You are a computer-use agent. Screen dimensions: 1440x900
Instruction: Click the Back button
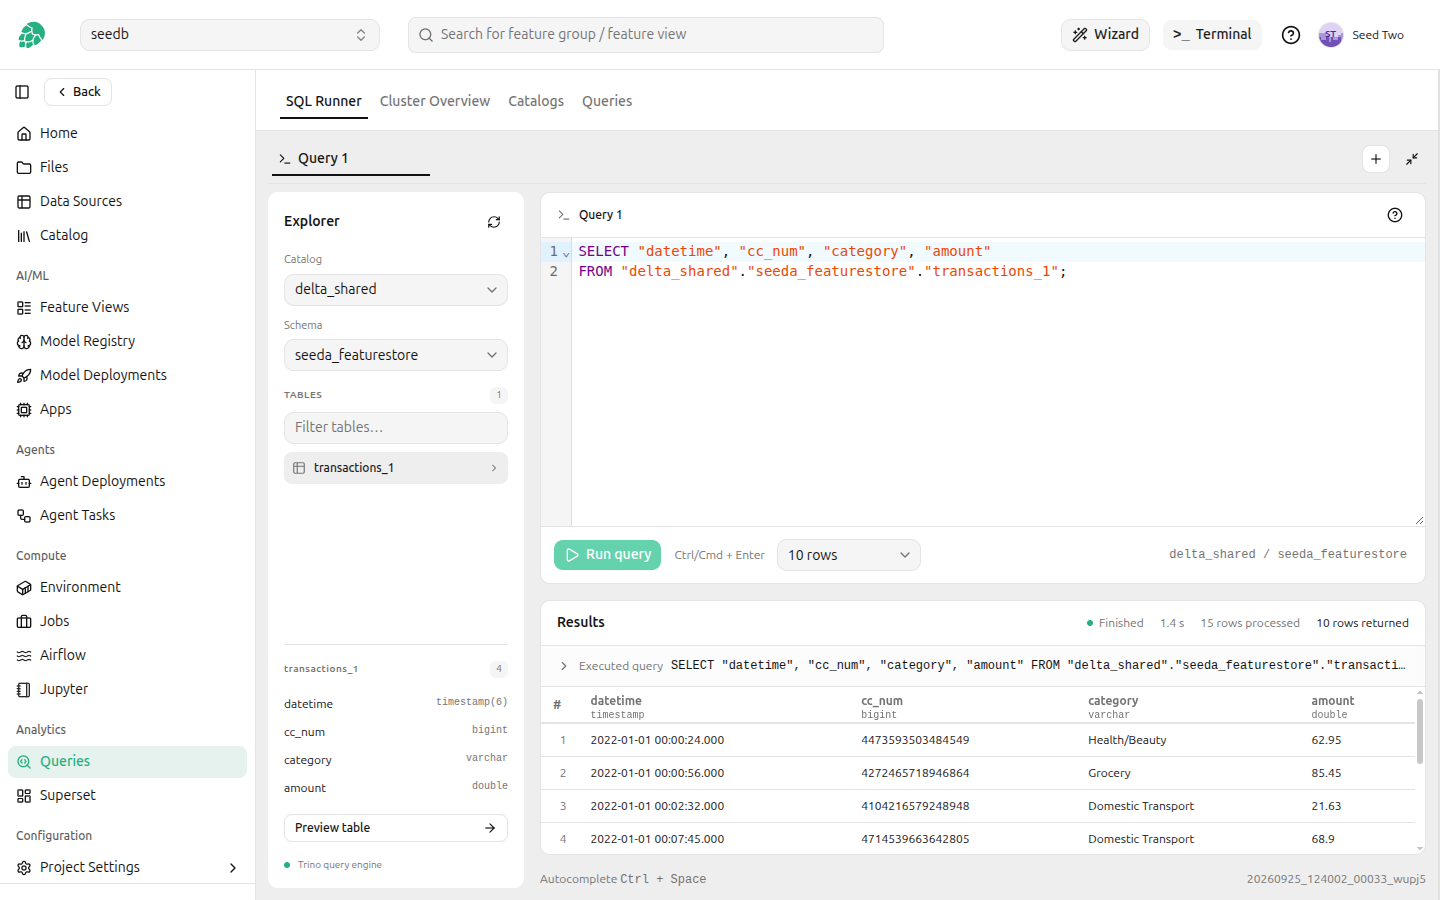78,92
